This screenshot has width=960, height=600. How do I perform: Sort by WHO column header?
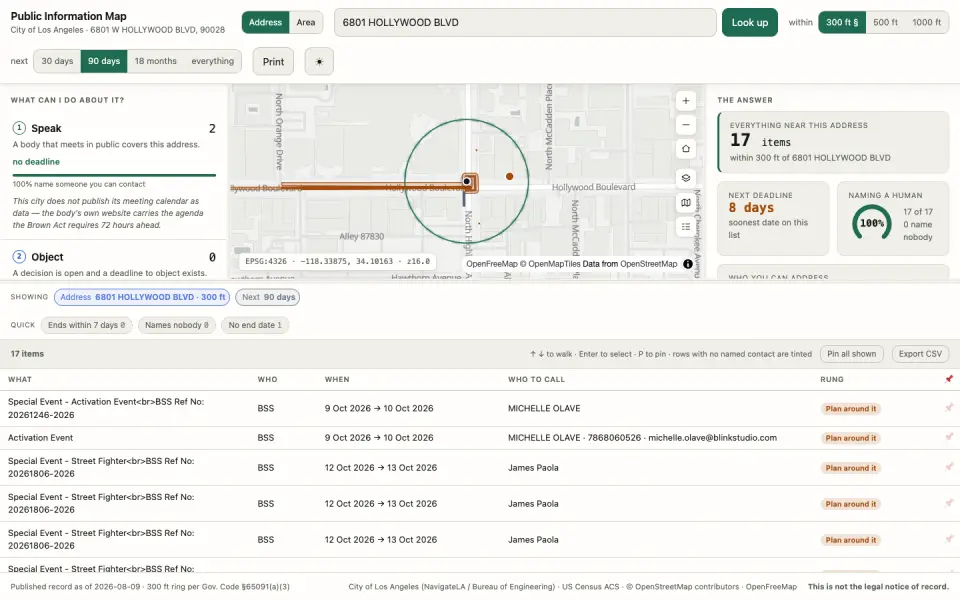pos(267,380)
